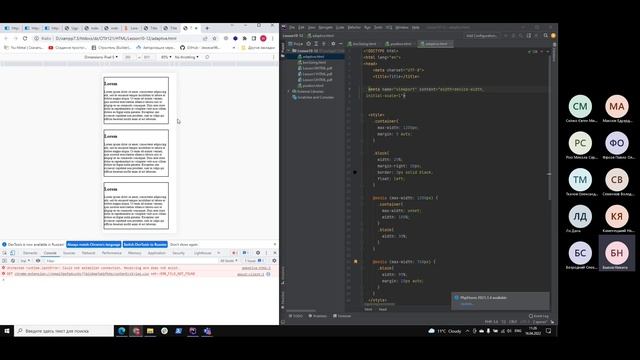The height and width of the screenshot is (360, 640).
Task: Open the TODO tool window tab
Action: click(x=296, y=316)
